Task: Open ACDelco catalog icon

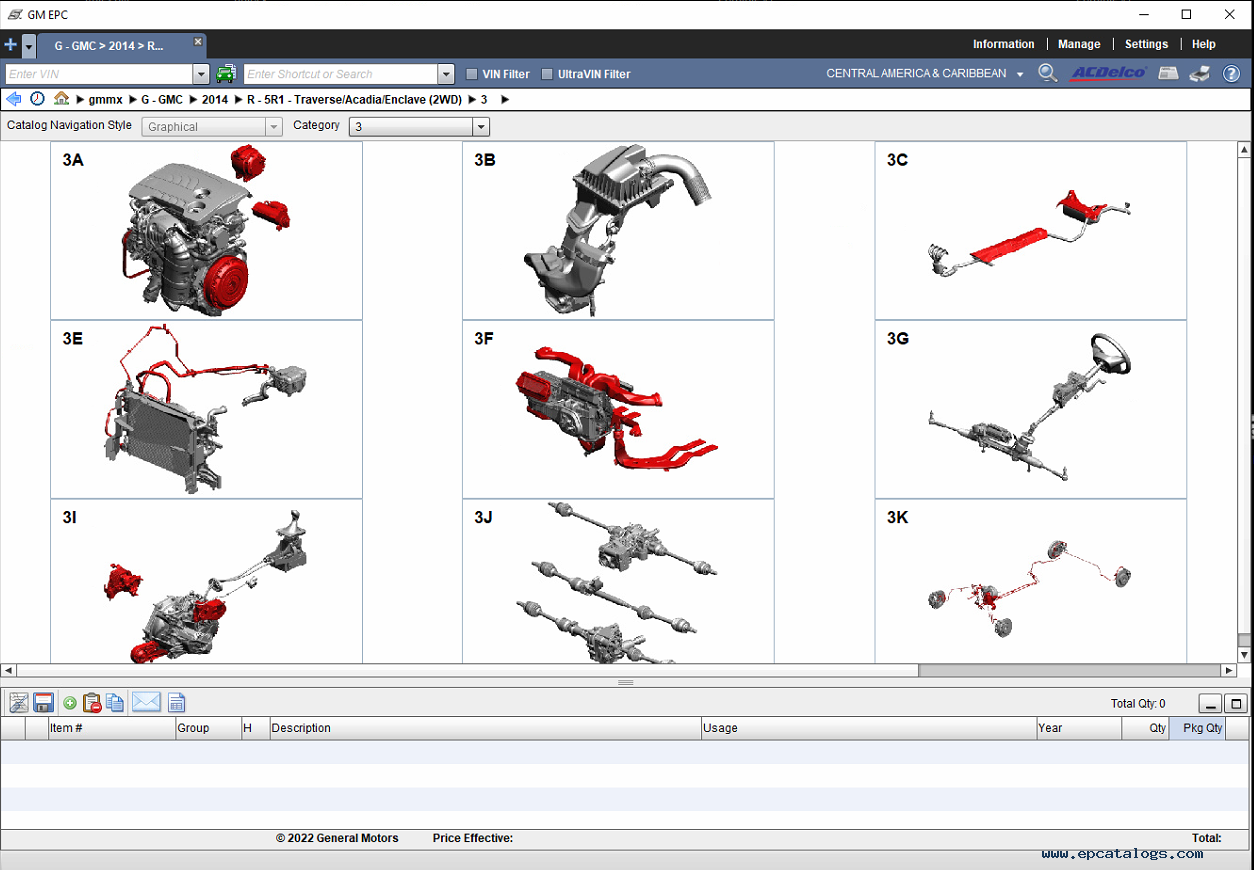Action: (x=1109, y=73)
